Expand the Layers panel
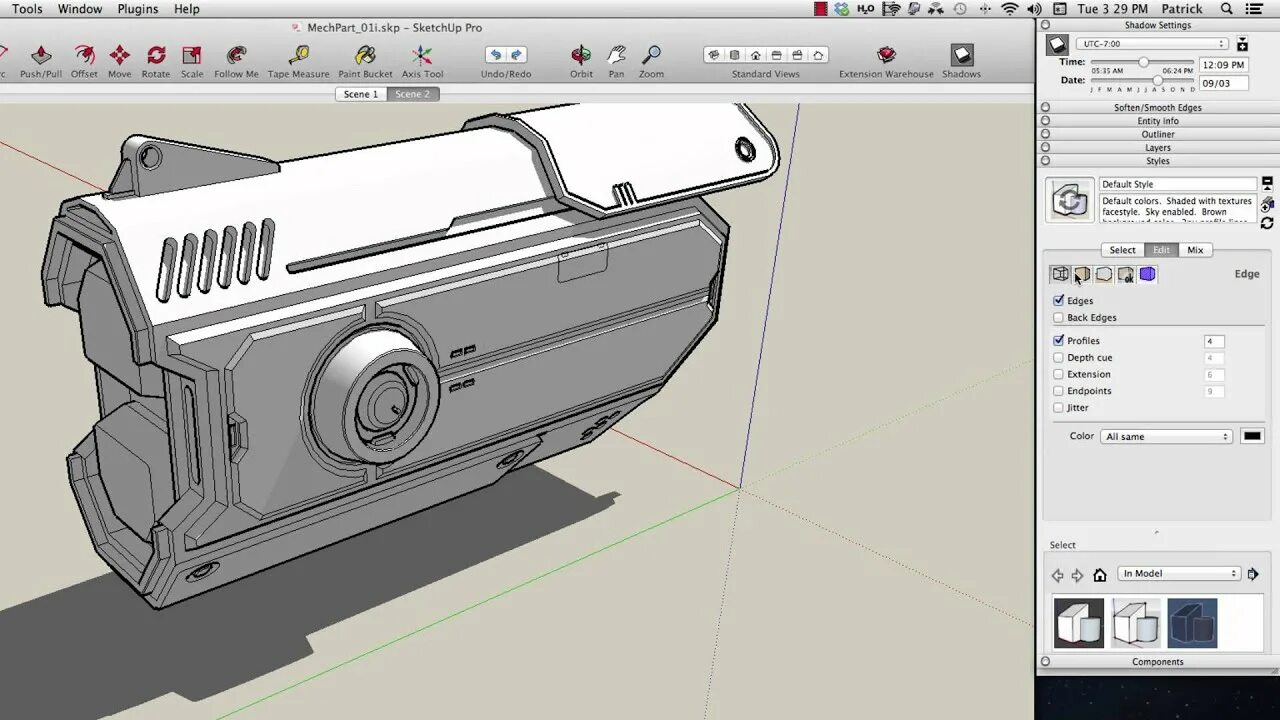The width and height of the screenshot is (1280, 720). (1158, 148)
